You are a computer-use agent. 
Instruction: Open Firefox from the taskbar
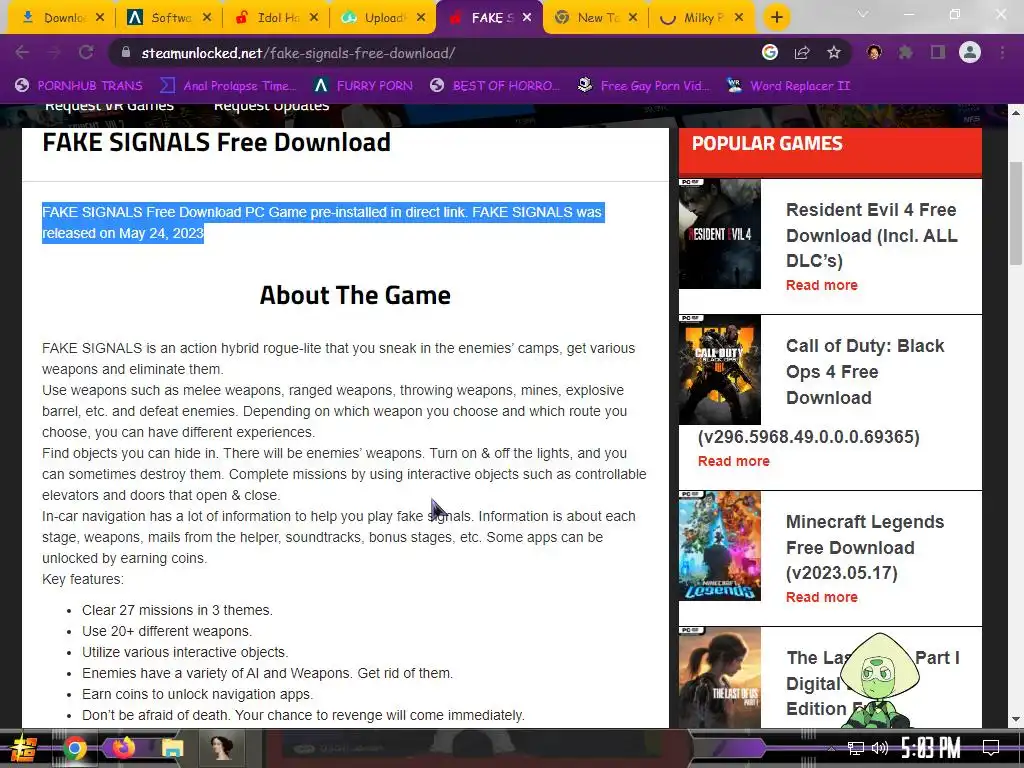click(123, 747)
